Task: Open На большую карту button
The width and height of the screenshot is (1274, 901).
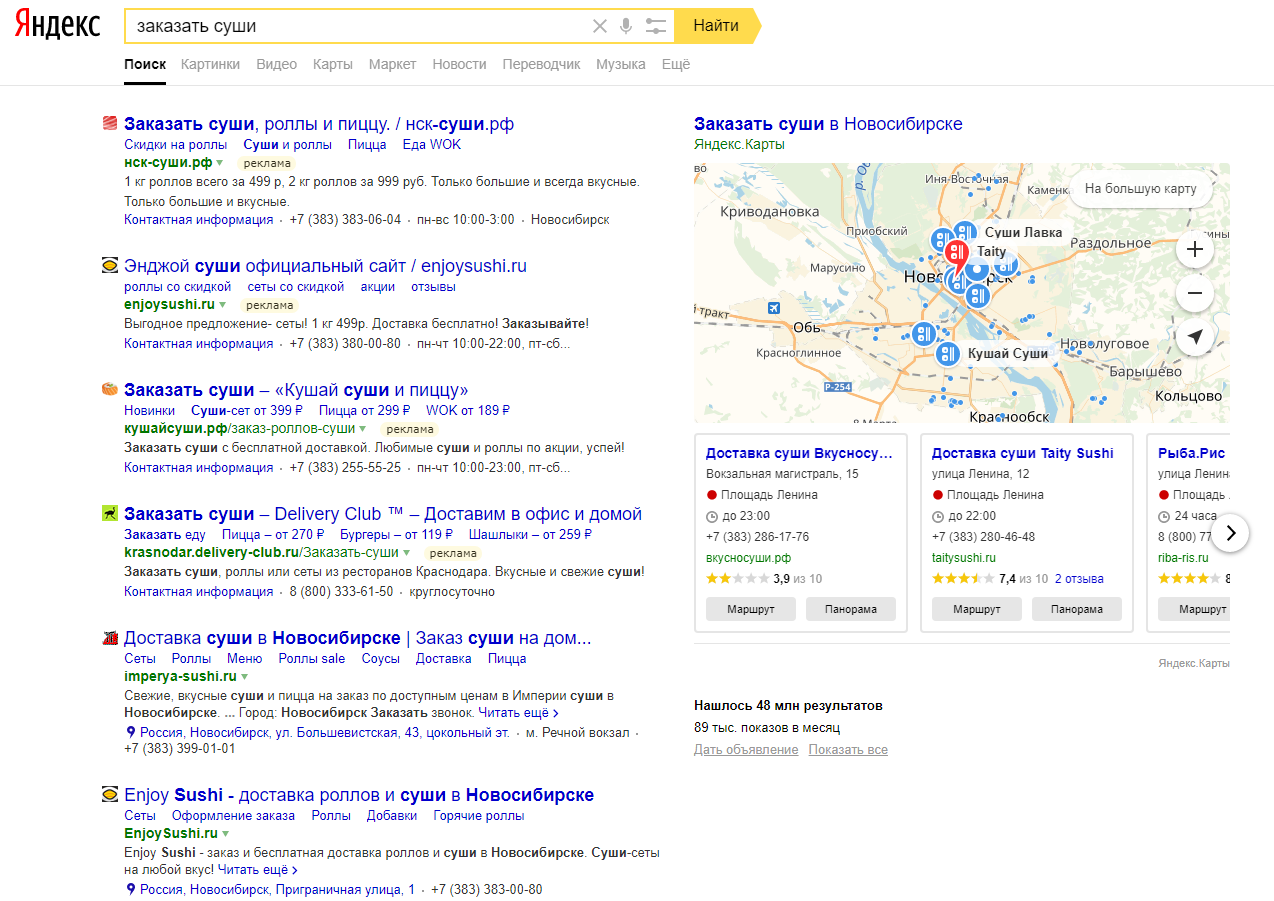Action: (x=1141, y=188)
